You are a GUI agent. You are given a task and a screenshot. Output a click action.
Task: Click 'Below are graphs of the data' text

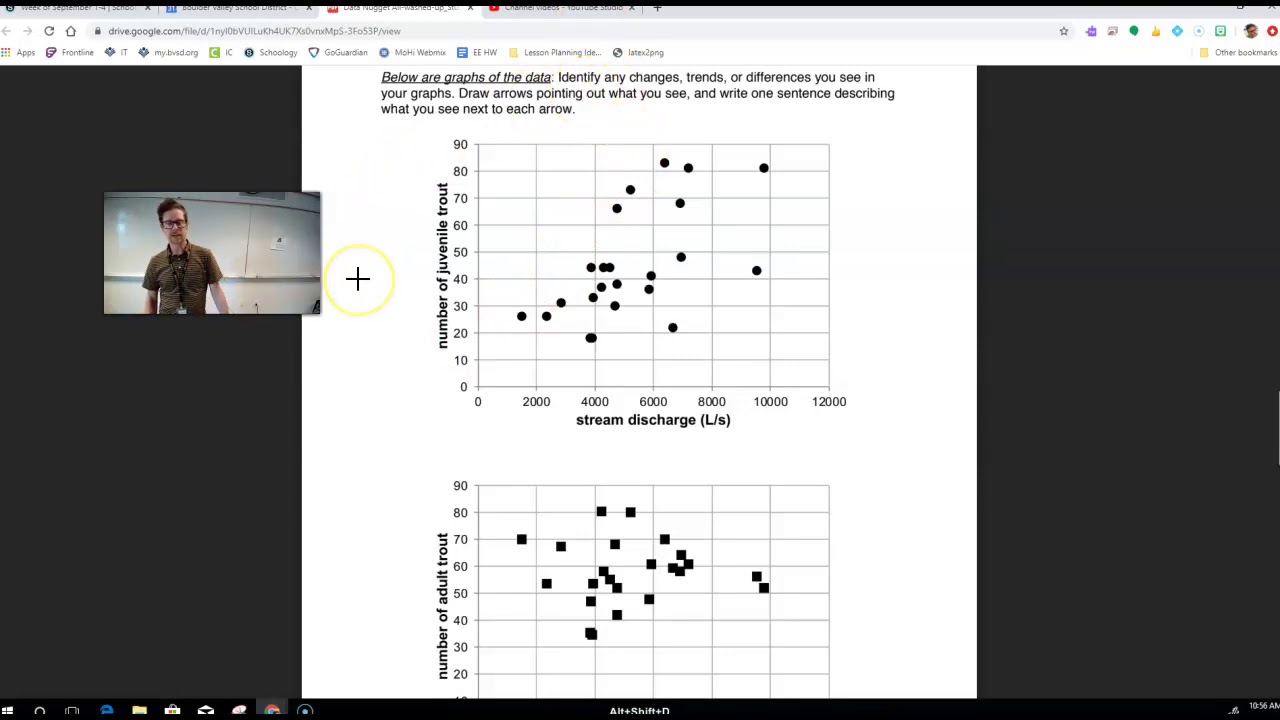tap(466, 77)
